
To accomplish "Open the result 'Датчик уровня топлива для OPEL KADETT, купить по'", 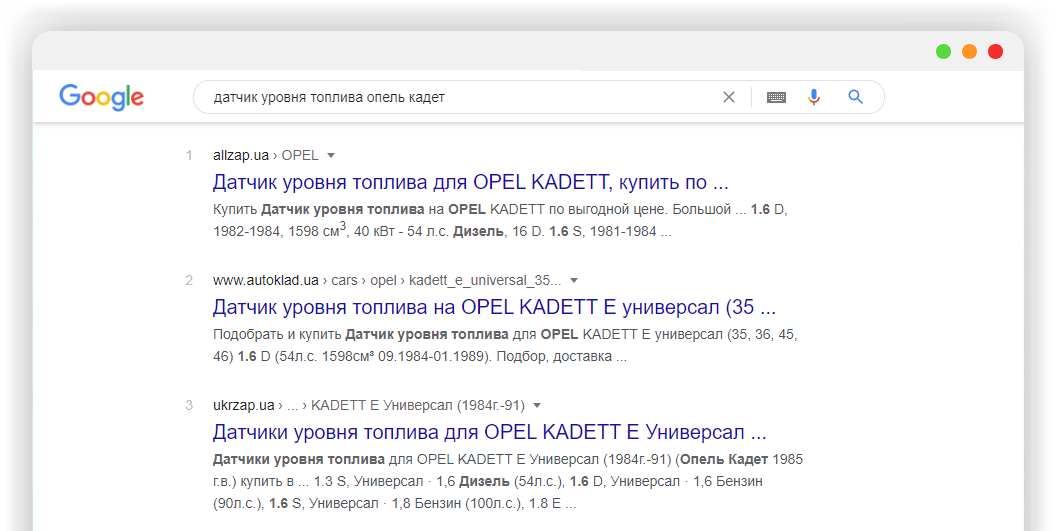I will point(470,182).
